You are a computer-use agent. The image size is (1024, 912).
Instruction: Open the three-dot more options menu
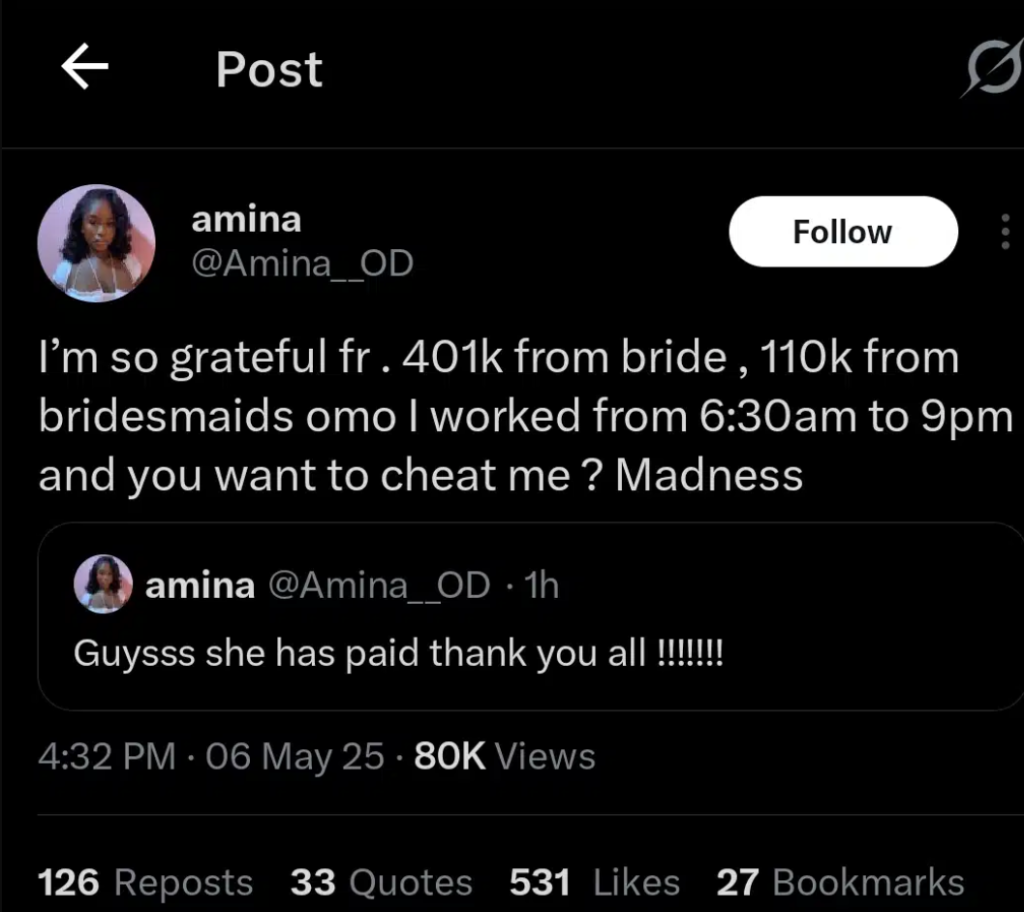(1004, 232)
